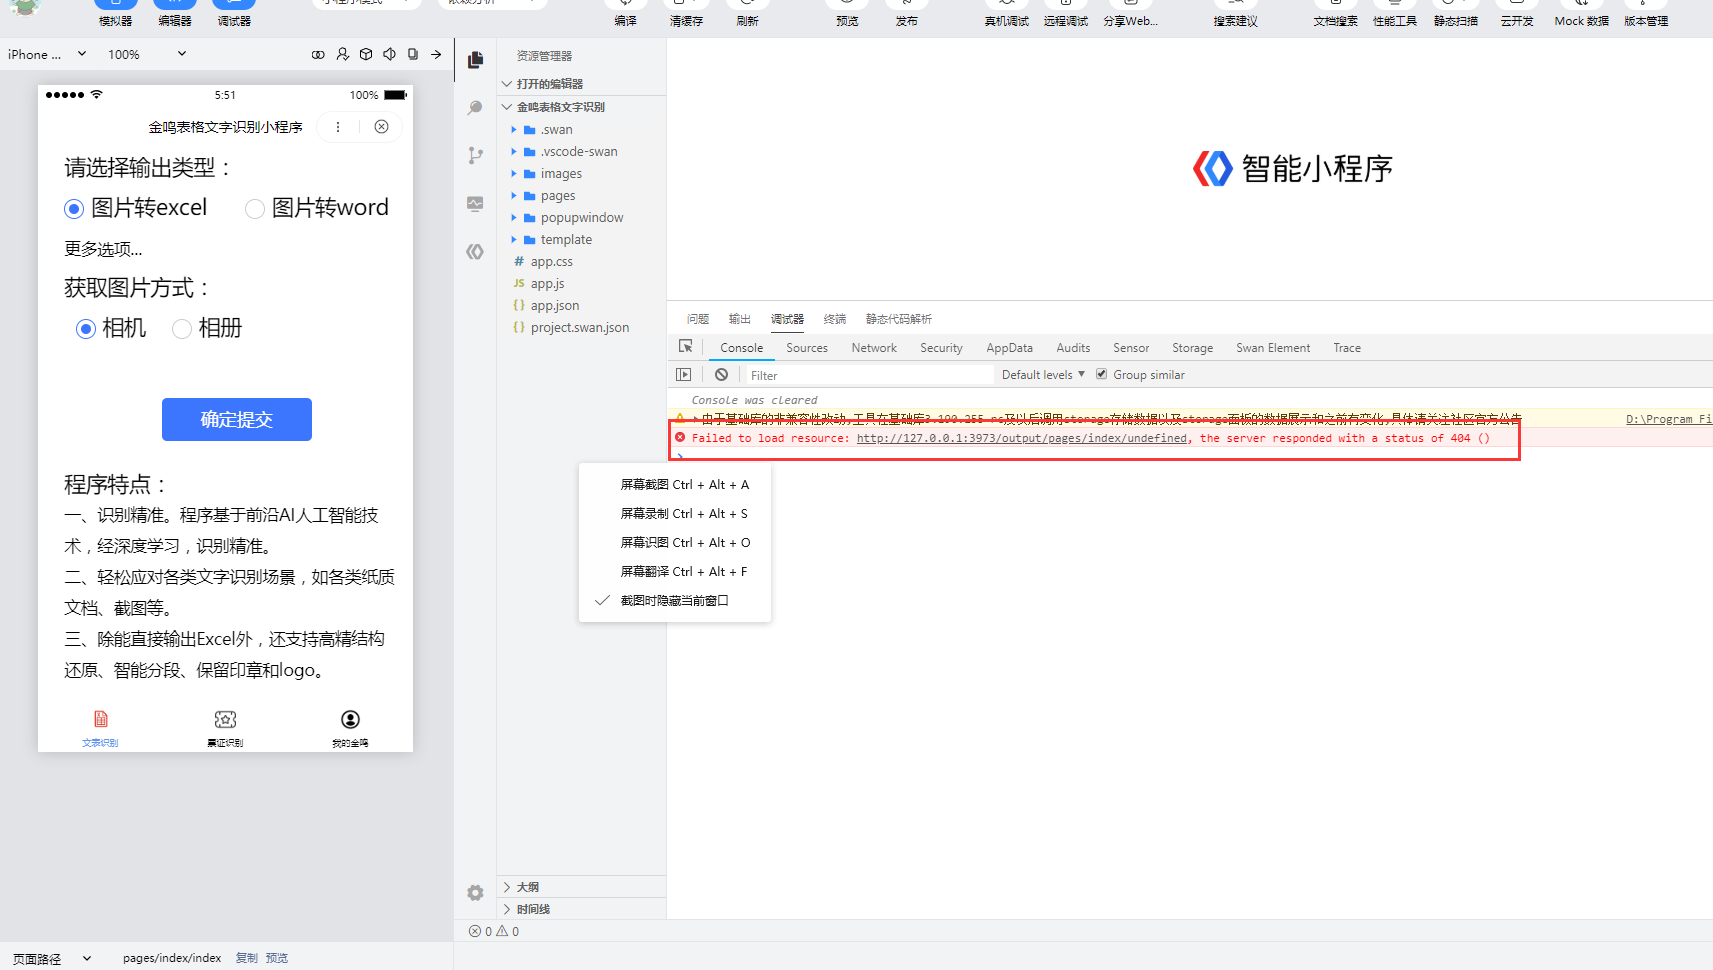This screenshot has height=970, width=1713.
Task: Tap the 我的金鸣 profile tab icon
Action: point(350,720)
